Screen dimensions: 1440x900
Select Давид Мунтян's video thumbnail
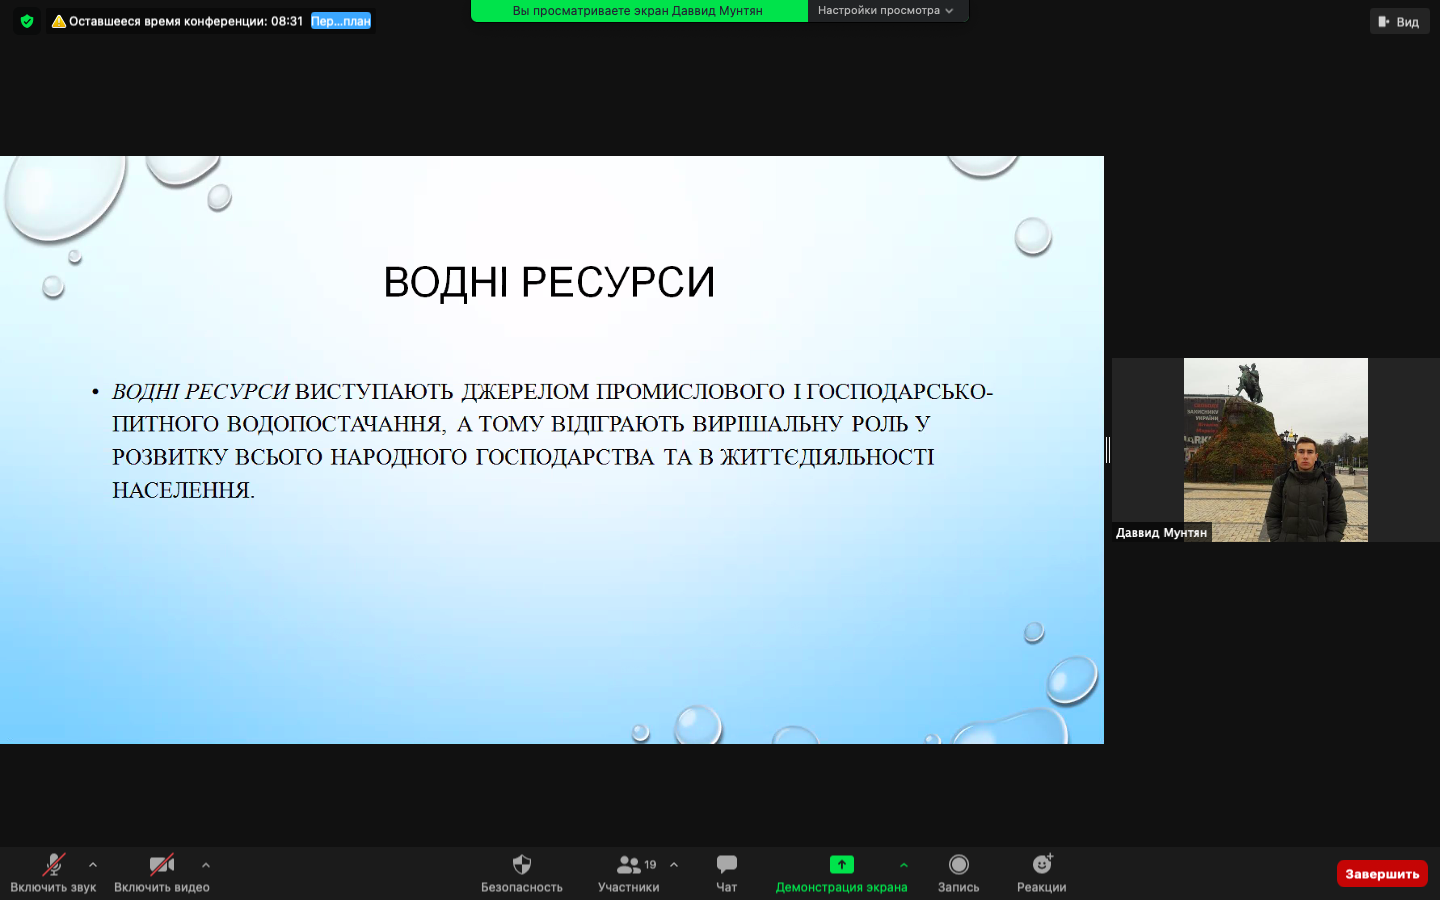point(1275,450)
